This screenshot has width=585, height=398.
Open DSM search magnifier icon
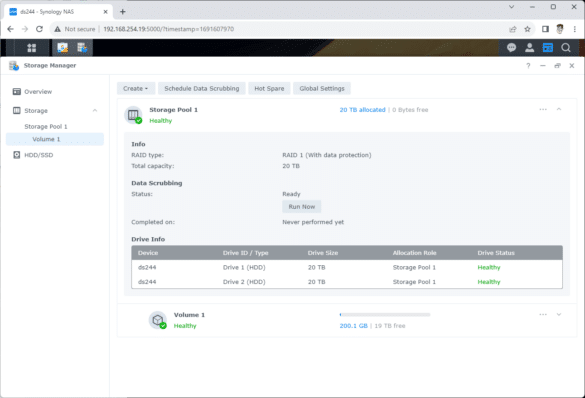pyautogui.click(x=566, y=48)
